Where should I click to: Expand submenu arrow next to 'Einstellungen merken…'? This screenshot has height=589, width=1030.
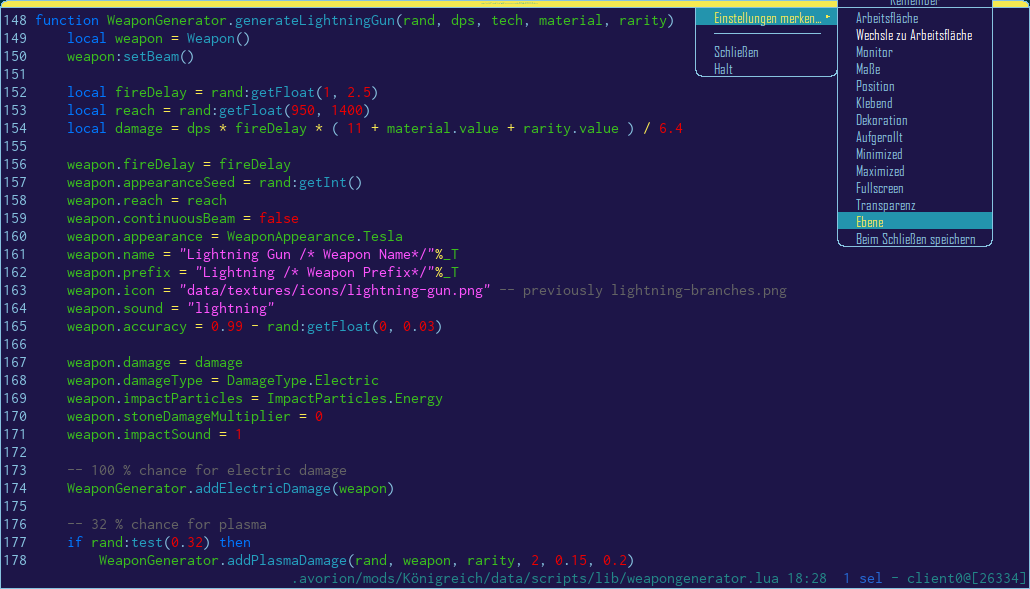coord(828,17)
